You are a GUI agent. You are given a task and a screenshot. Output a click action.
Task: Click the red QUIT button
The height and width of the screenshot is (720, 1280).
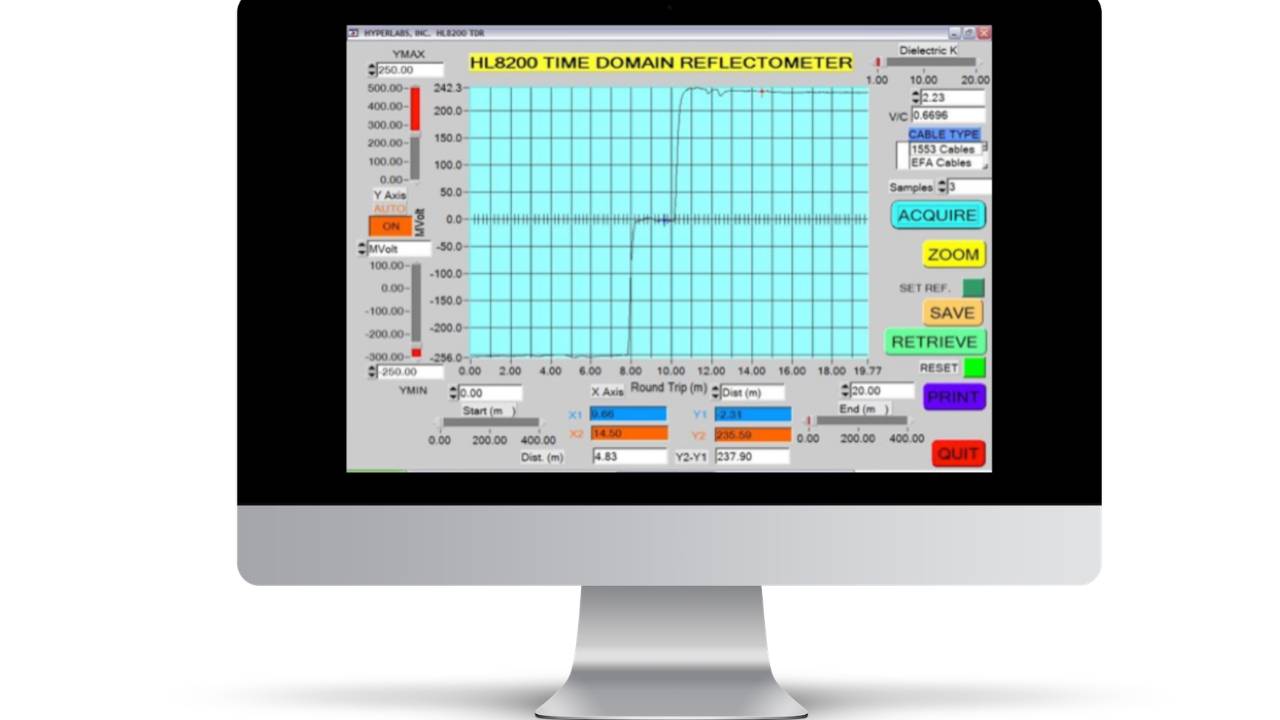[x=958, y=453]
